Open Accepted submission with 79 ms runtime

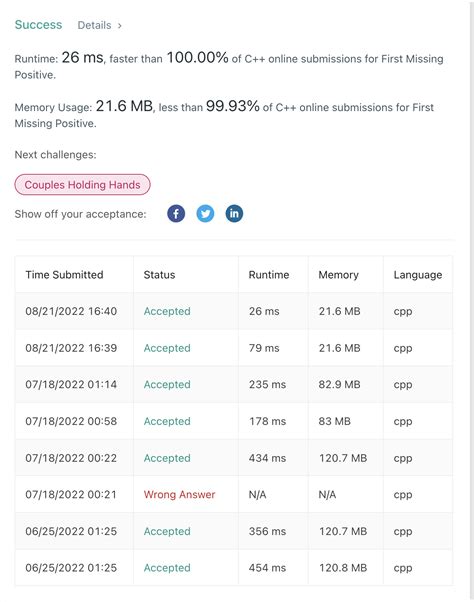coord(167,348)
